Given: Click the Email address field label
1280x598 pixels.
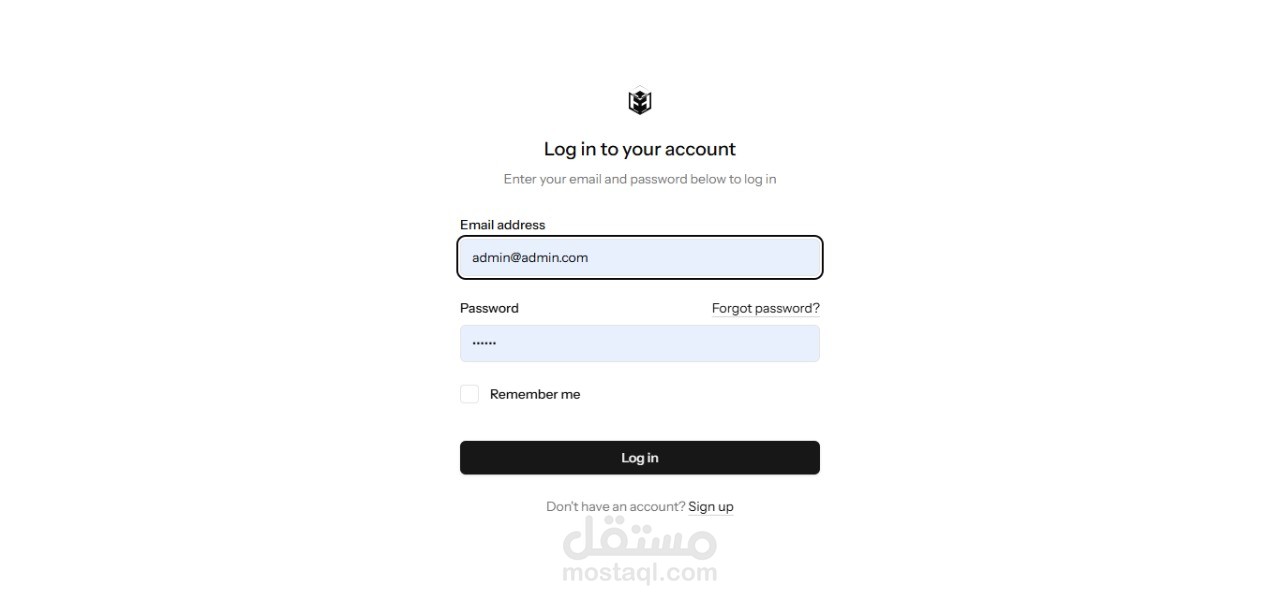Looking at the screenshot, I should pyautogui.click(x=503, y=225).
